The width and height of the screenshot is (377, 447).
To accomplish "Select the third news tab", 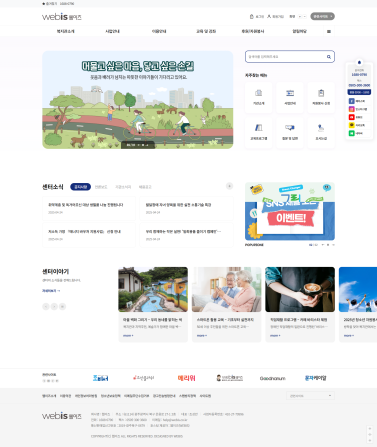I will coord(123,187).
